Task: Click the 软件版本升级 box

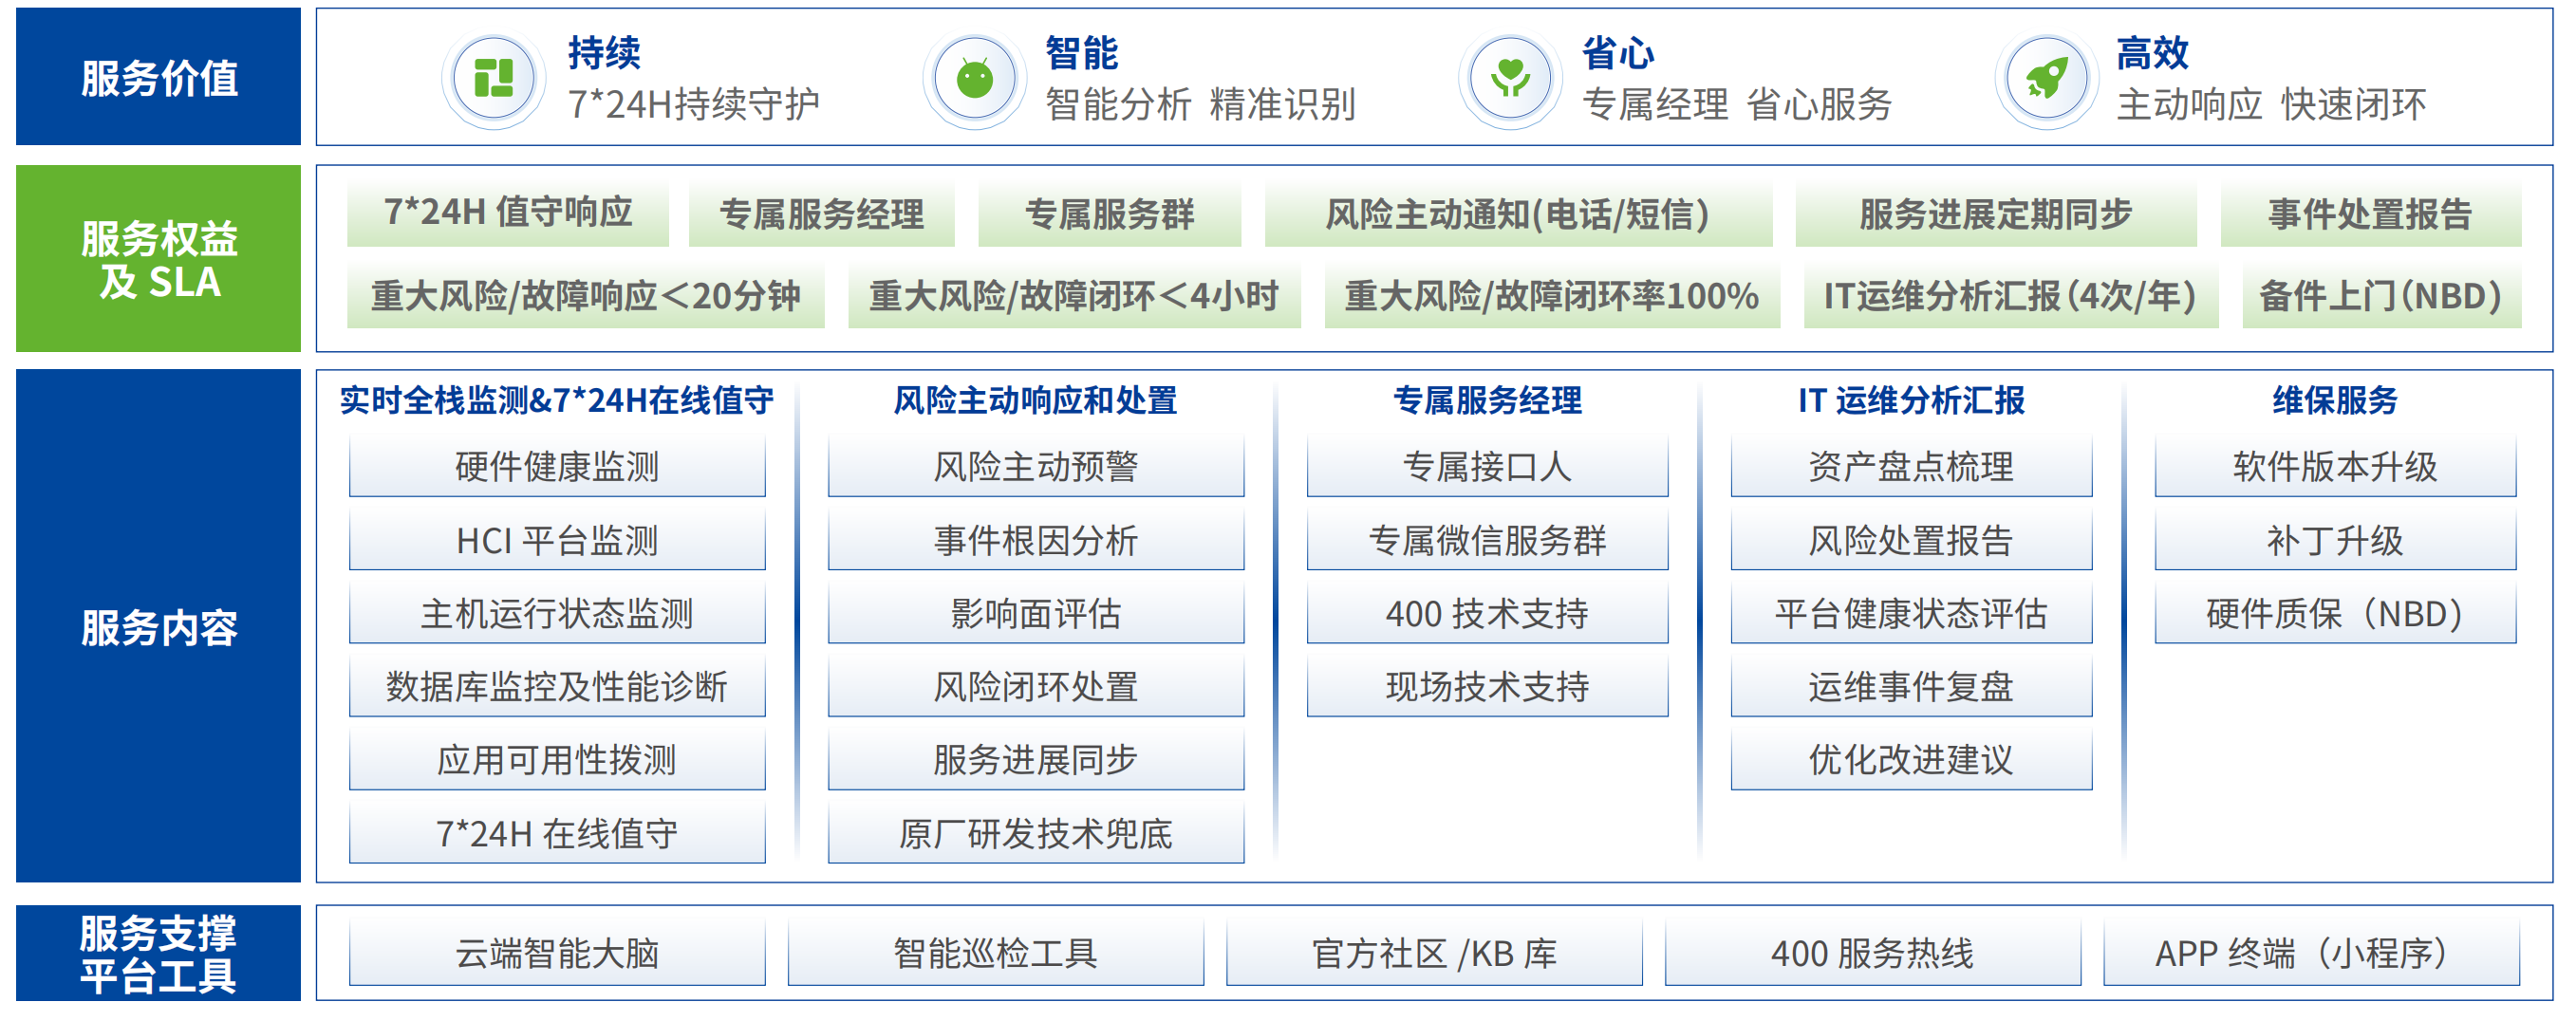Action: (2335, 466)
